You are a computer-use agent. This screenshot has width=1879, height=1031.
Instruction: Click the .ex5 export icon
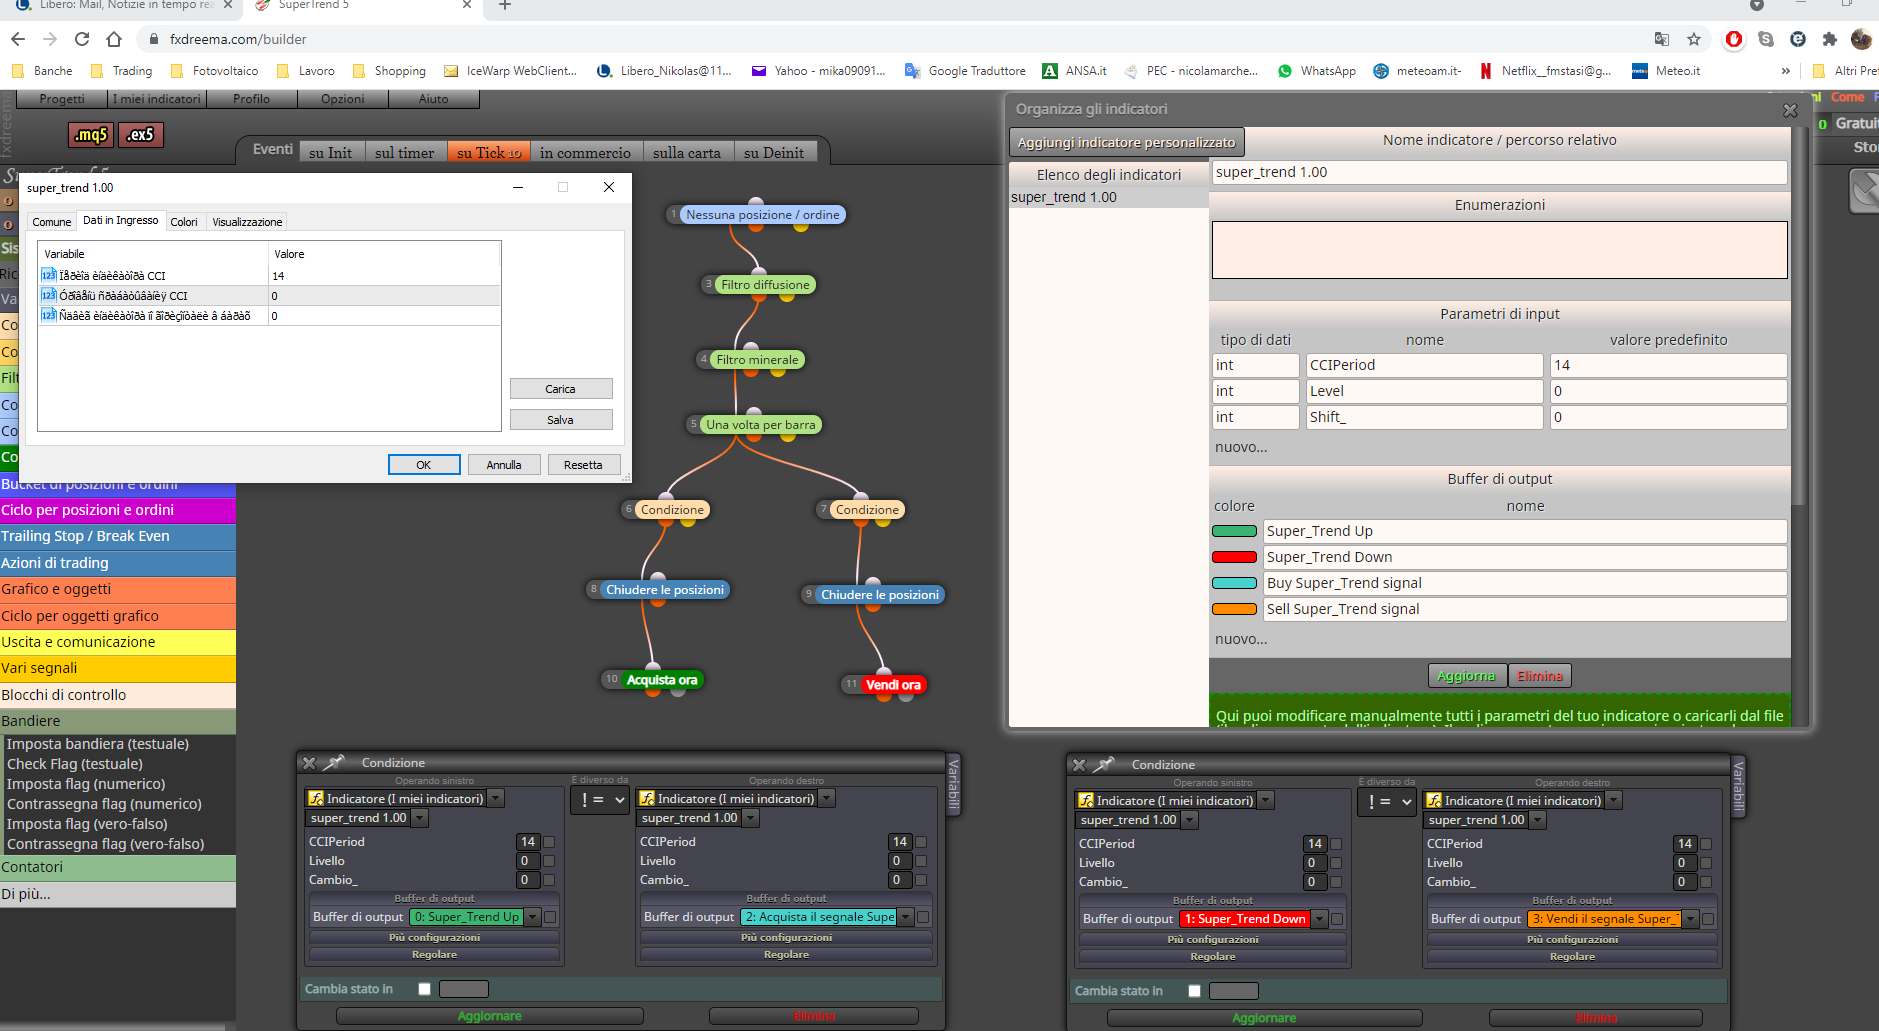[141, 135]
